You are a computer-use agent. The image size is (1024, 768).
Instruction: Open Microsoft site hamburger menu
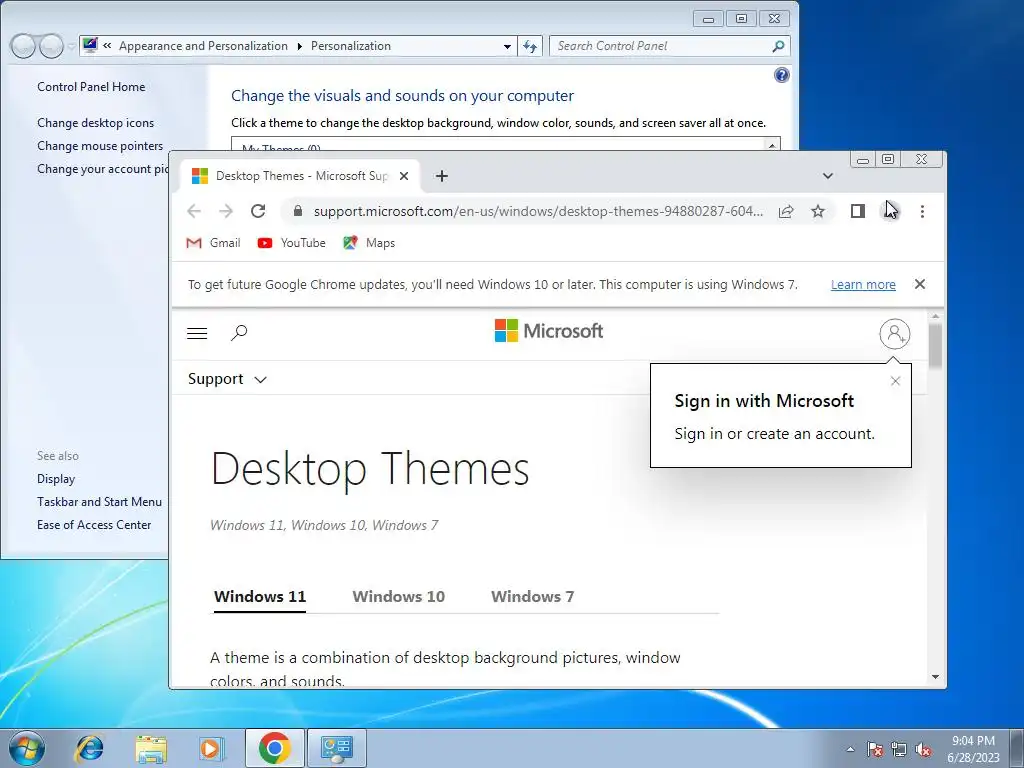coord(197,333)
